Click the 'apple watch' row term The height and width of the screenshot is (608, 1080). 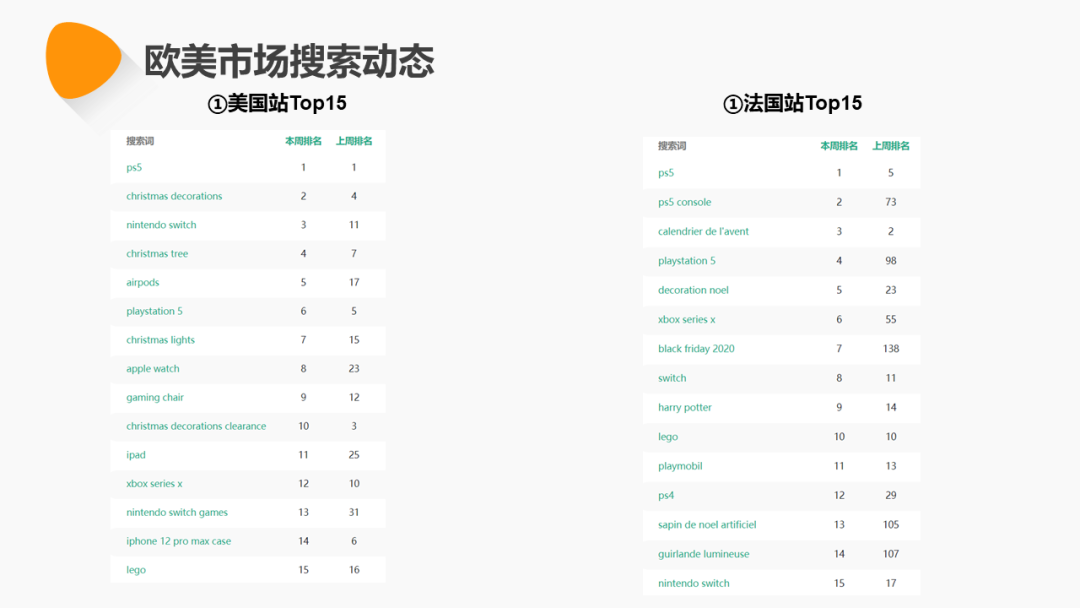pos(153,368)
